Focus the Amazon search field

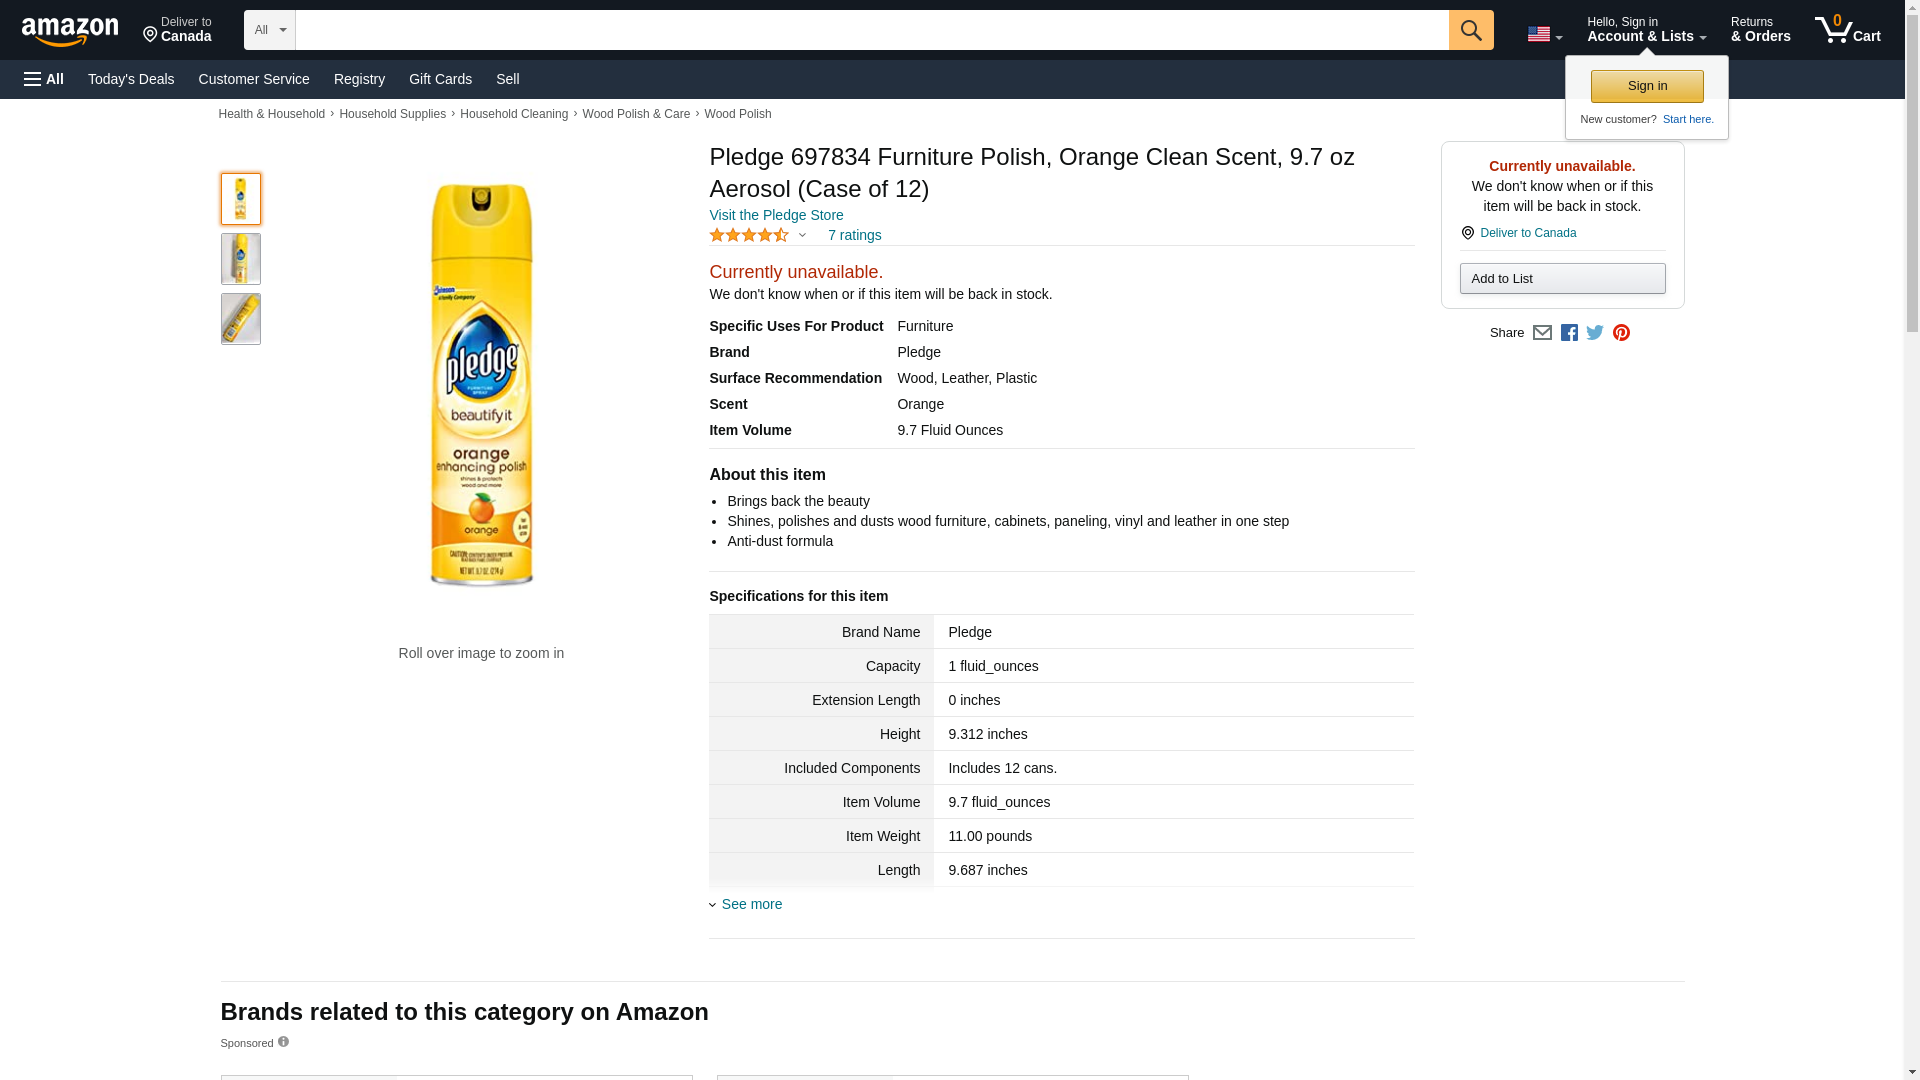tap(871, 30)
